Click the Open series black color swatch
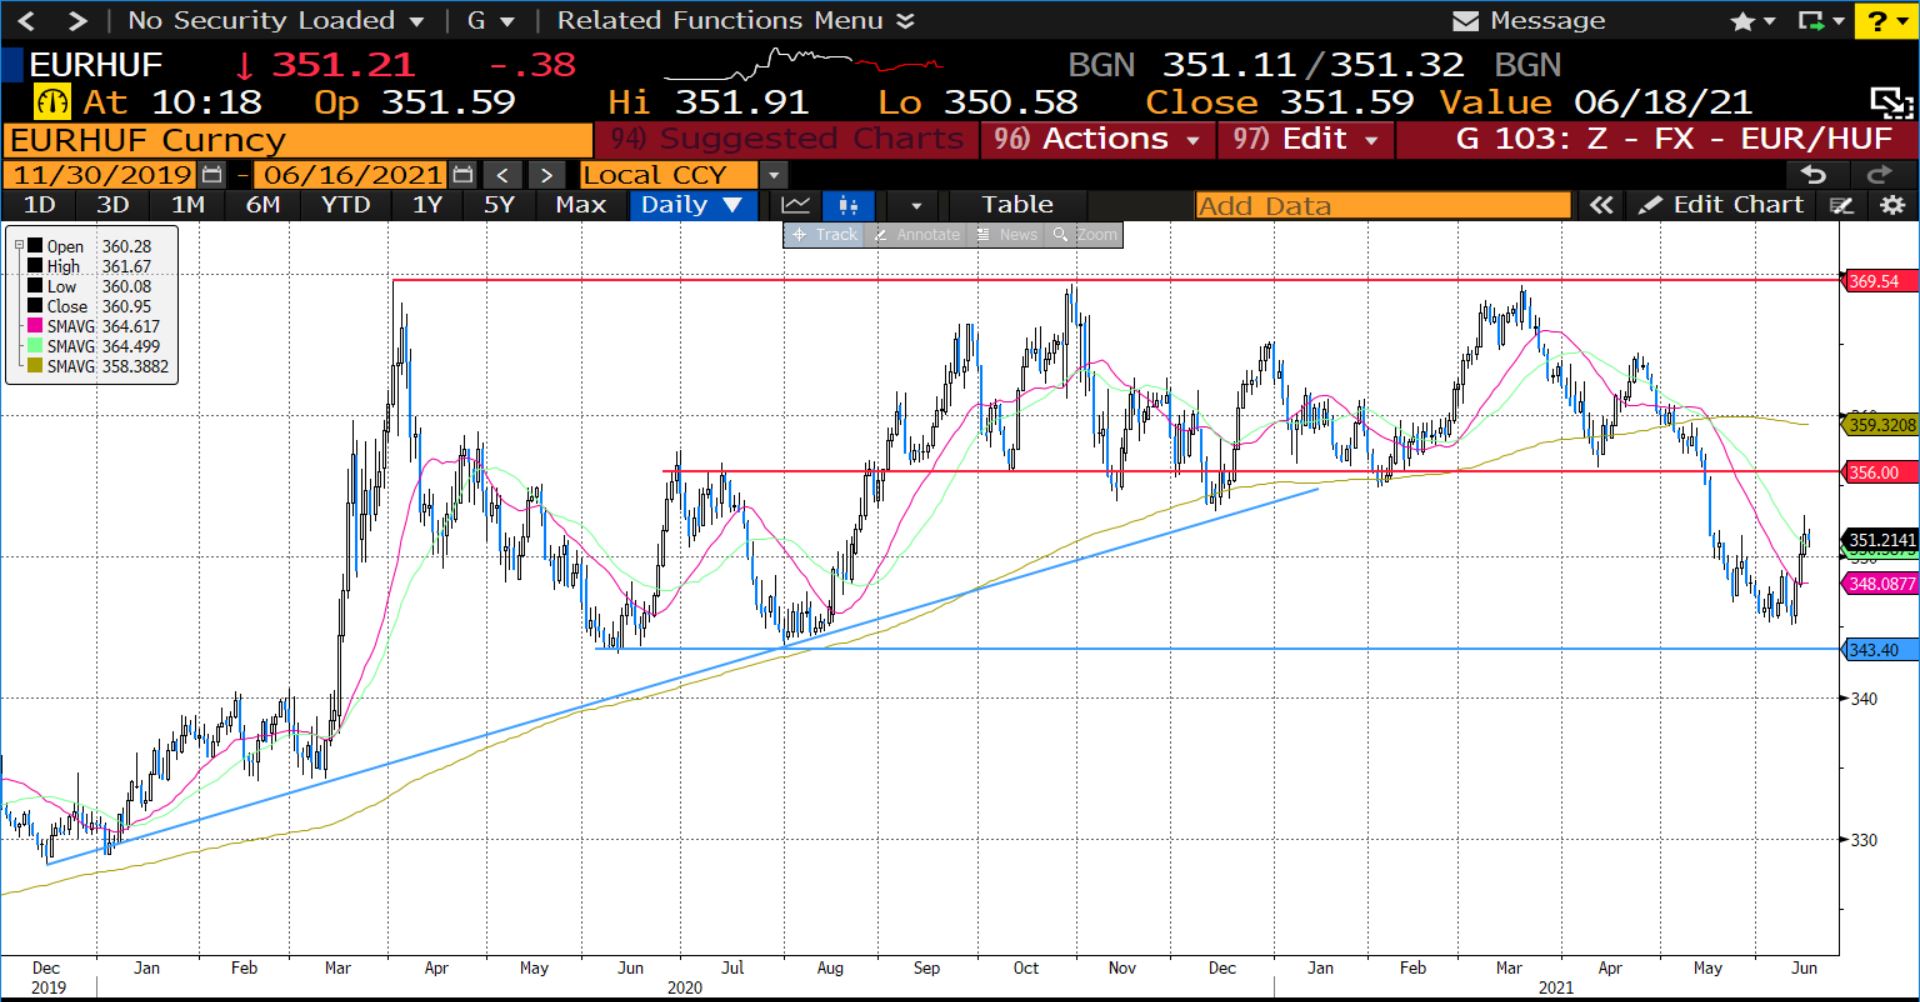Image resolution: width=1920 pixels, height=1002 pixels. click(x=35, y=246)
